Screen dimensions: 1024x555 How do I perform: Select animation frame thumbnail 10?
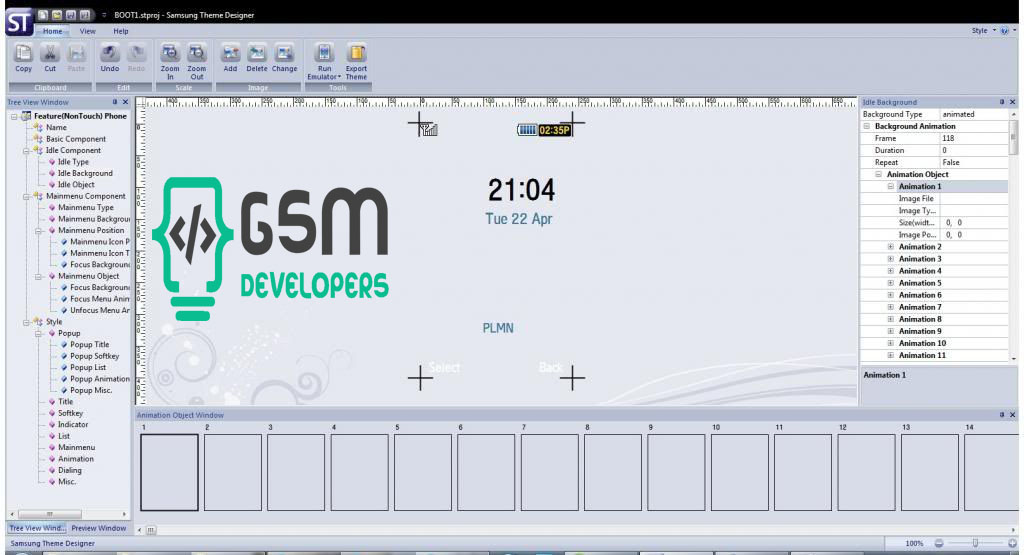tap(739, 472)
